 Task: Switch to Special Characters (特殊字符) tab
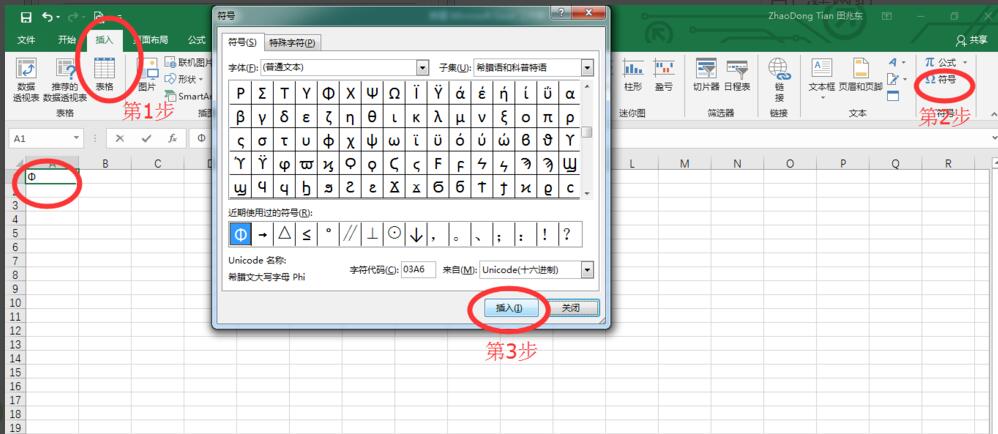pyautogui.click(x=292, y=43)
